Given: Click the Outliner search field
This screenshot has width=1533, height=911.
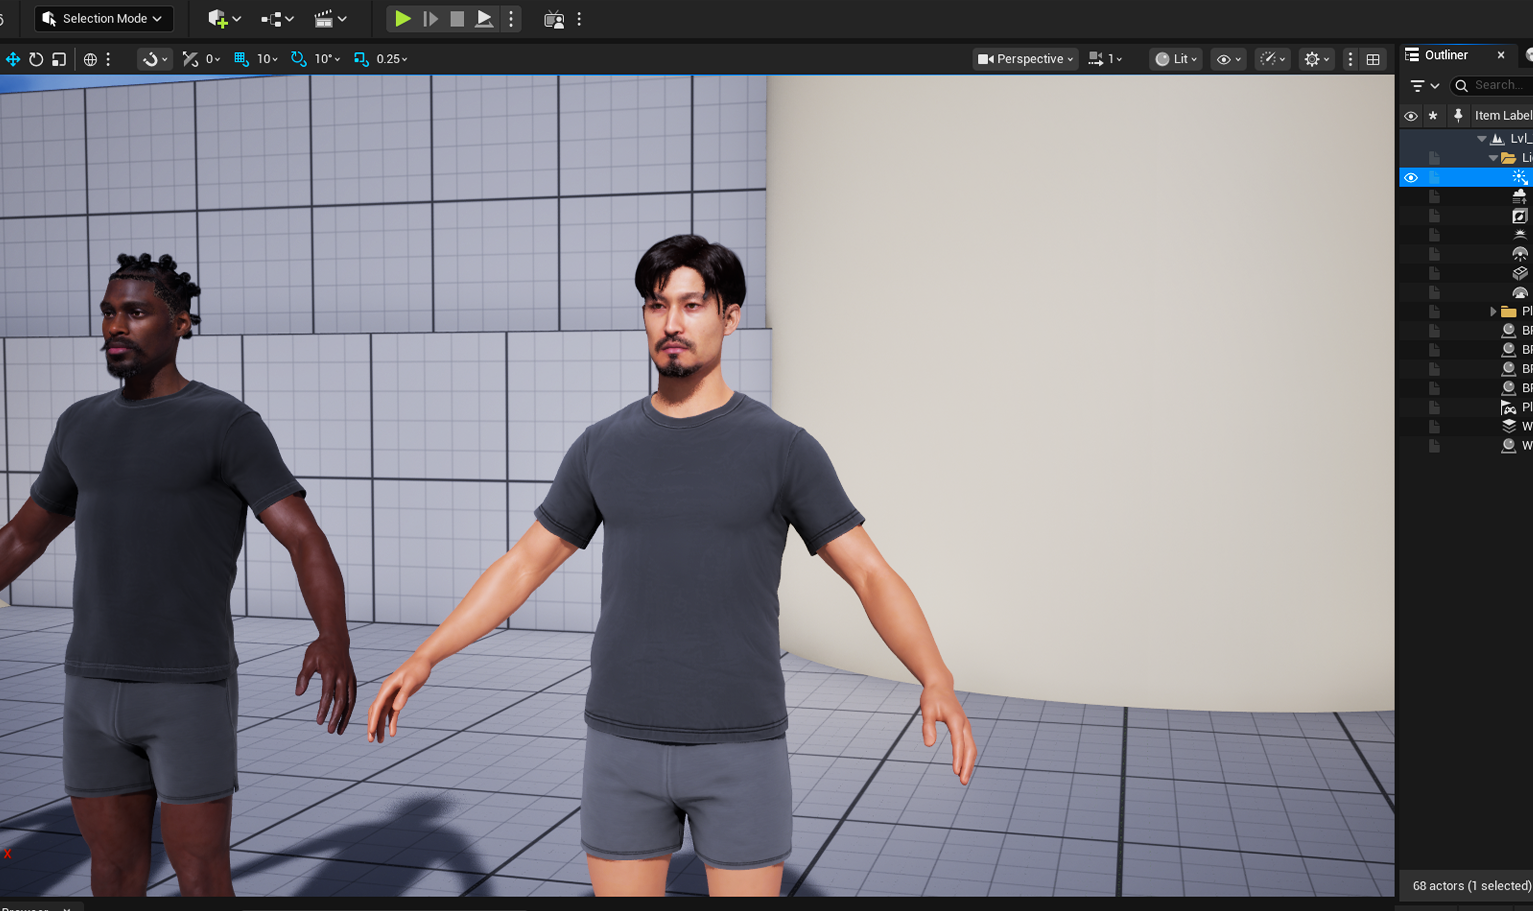Looking at the screenshot, I should point(1495,85).
